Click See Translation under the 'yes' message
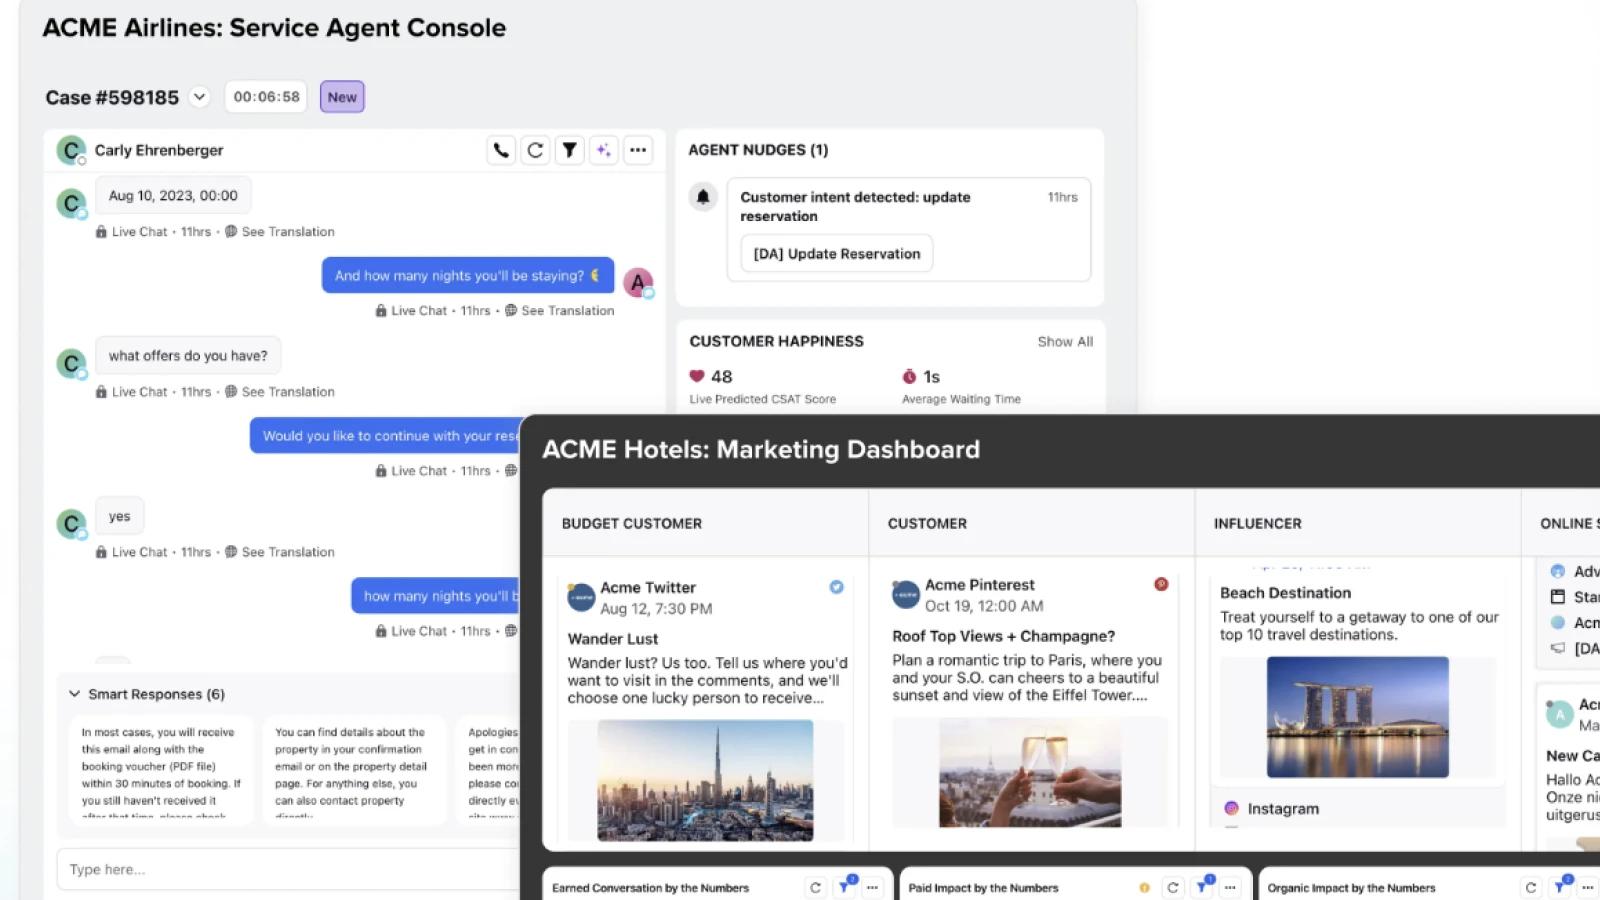 click(x=288, y=551)
